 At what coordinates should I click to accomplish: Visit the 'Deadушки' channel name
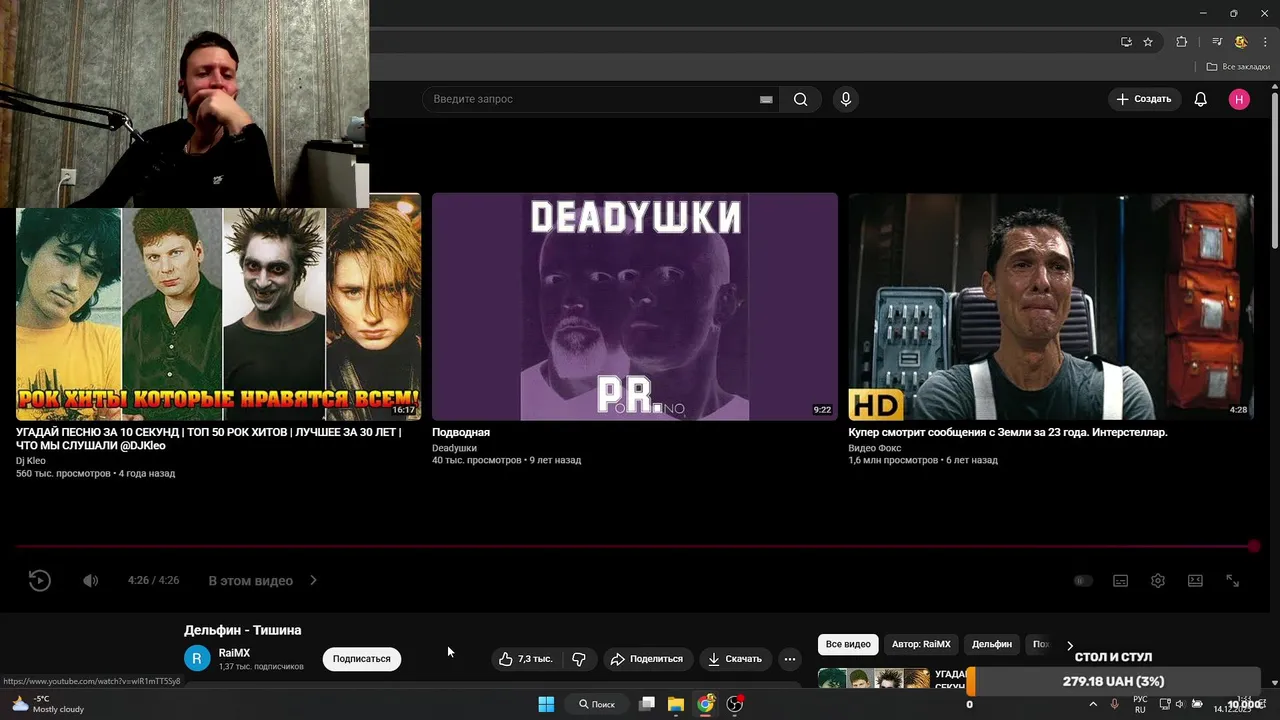454,448
